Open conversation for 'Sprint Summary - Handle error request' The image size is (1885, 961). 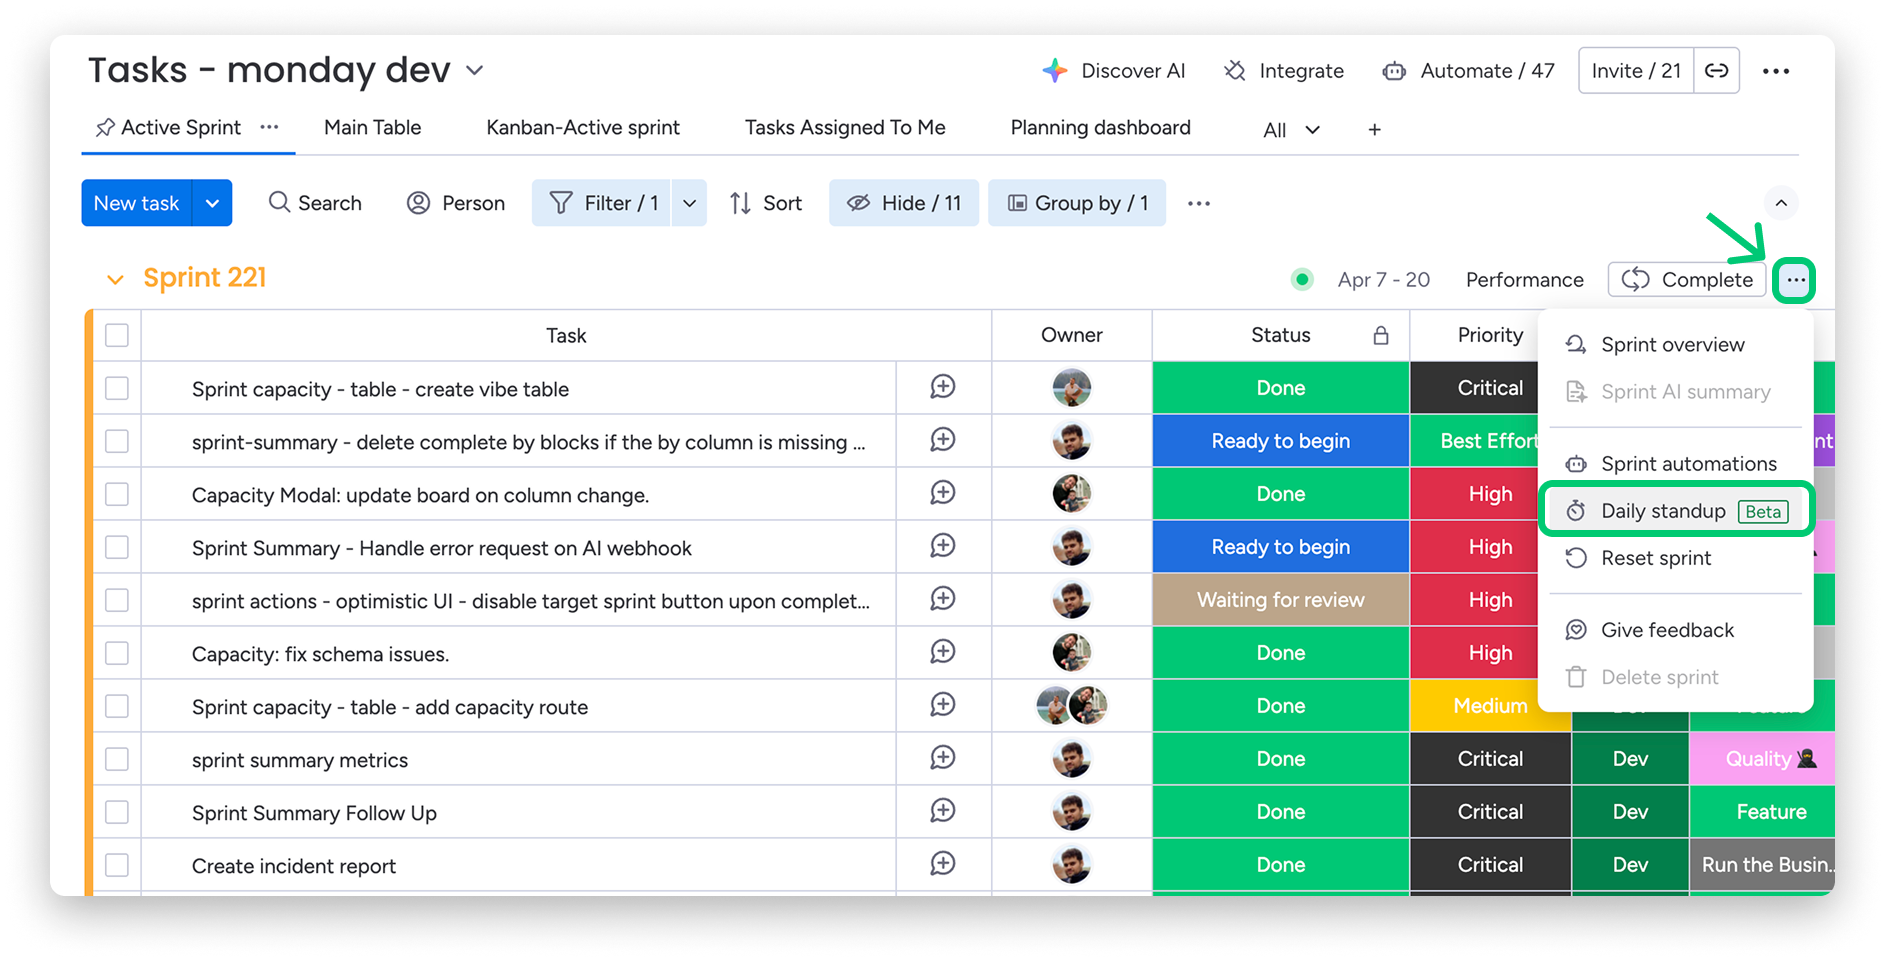pos(942,546)
